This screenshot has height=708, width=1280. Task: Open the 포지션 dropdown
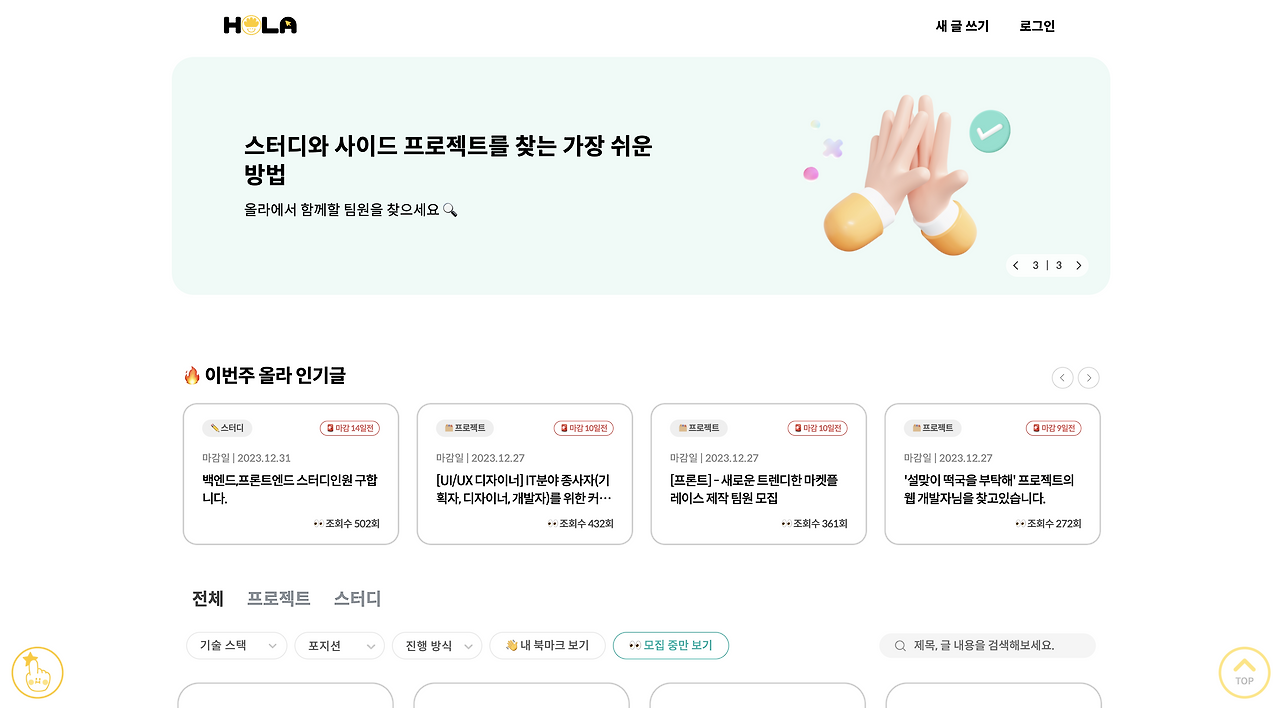(x=339, y=645)
